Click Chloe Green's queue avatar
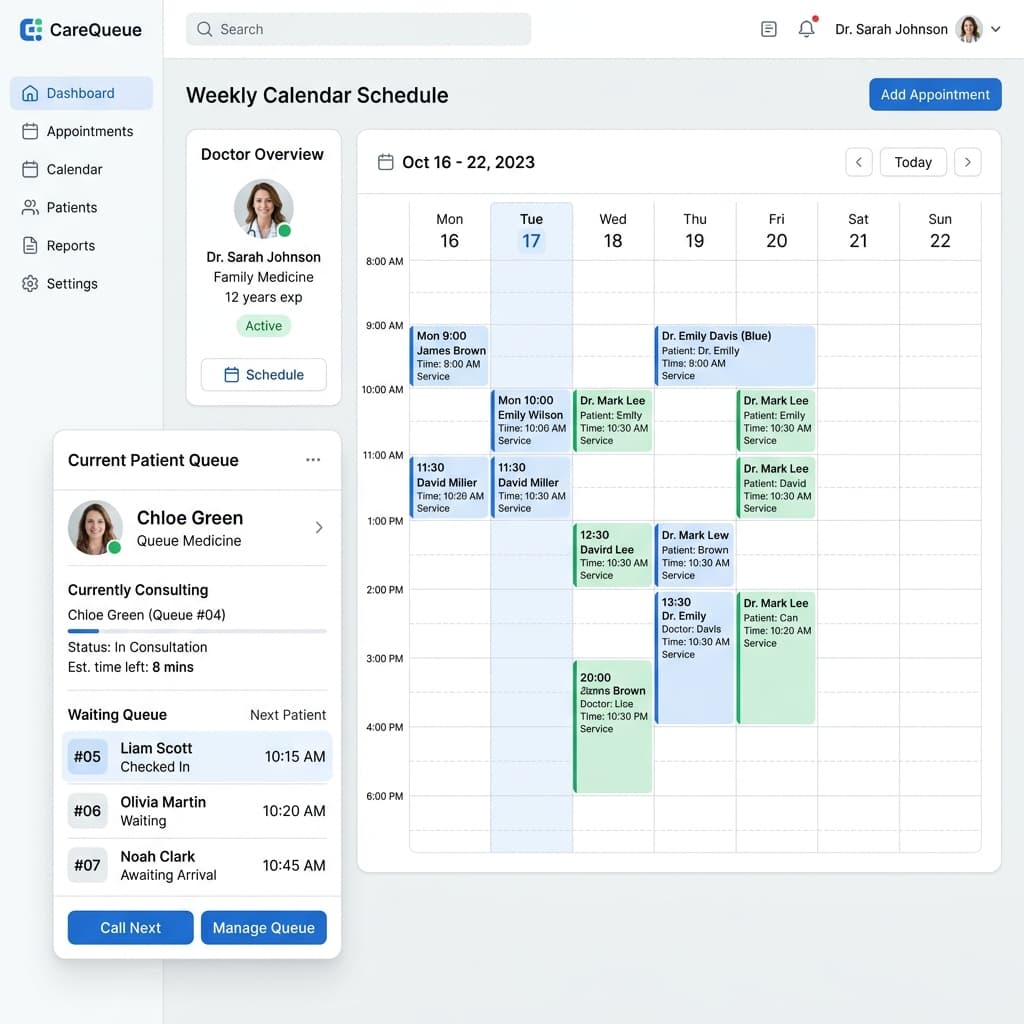This screenshot has height=1024, width=1024. click(x=95, y=528)
